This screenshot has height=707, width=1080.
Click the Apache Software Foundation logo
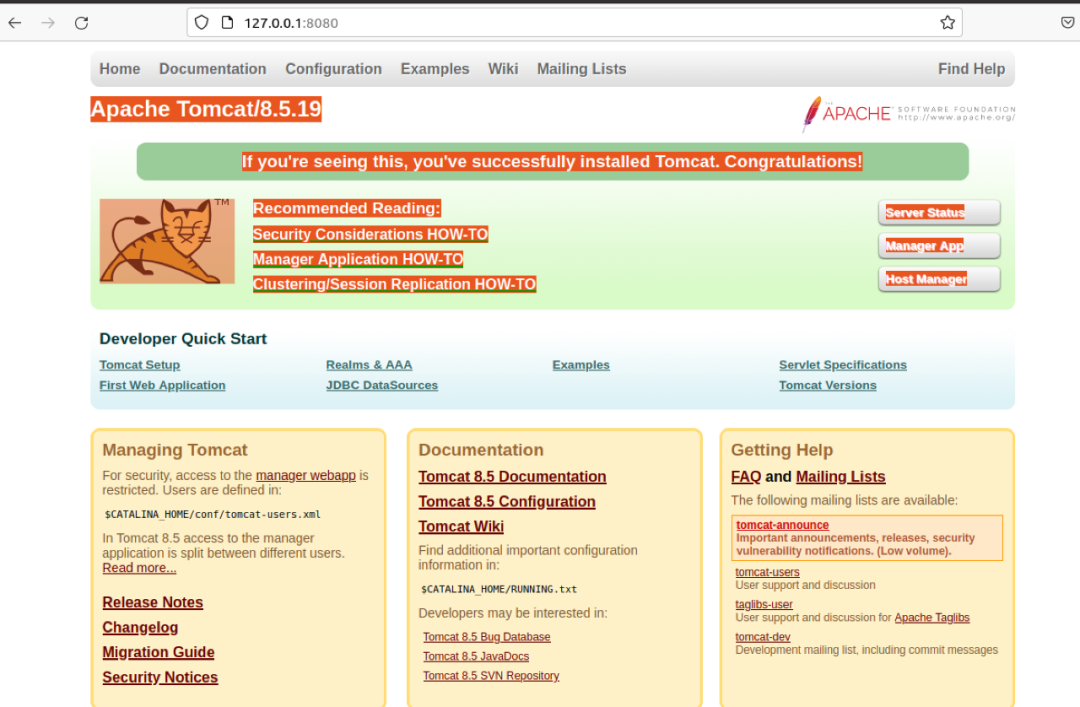click(908, 114)
